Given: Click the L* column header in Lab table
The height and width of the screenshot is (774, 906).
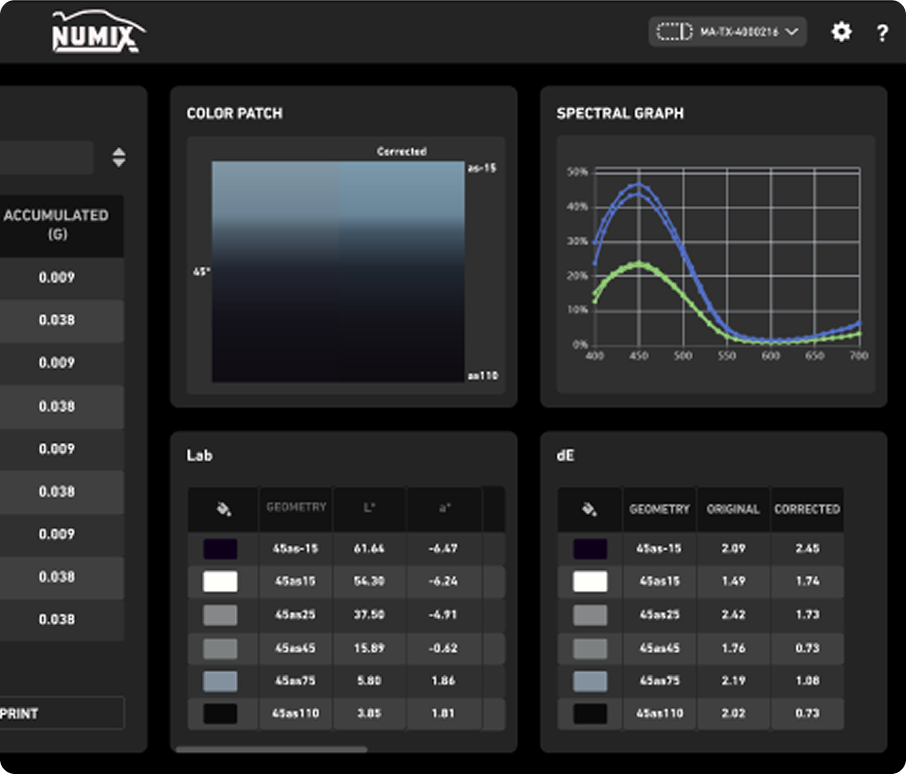Looking at the screenshot, I should click(369, 508).
